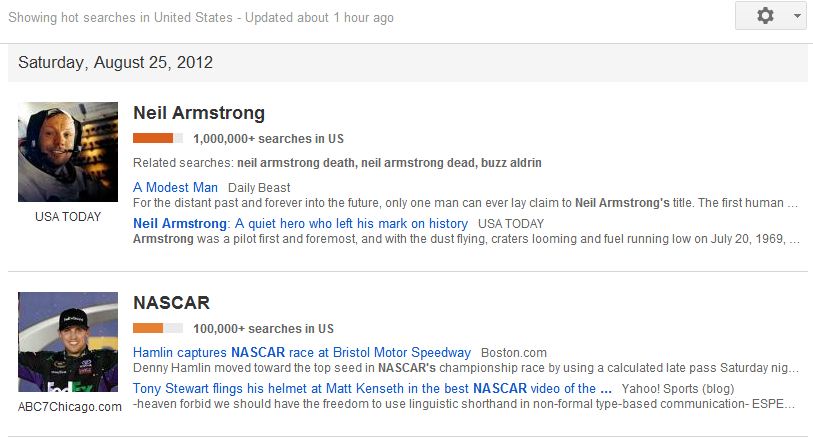
Task: Select the NASCAR hot search title
Action: coord(172,303)
